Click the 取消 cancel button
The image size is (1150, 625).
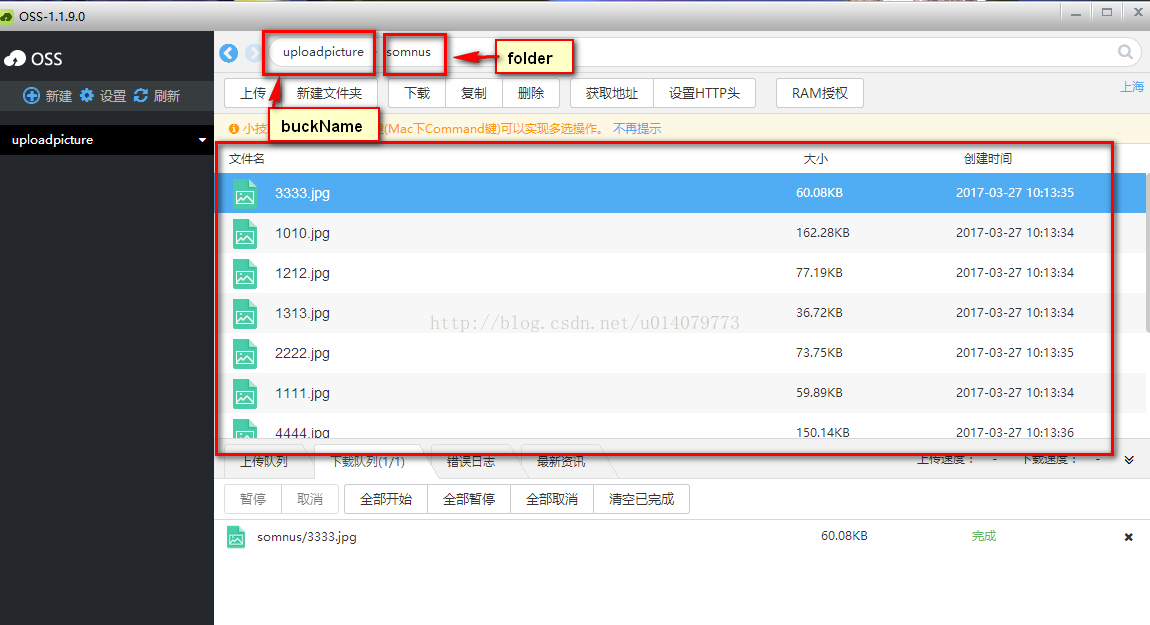[x=310, y=500]
